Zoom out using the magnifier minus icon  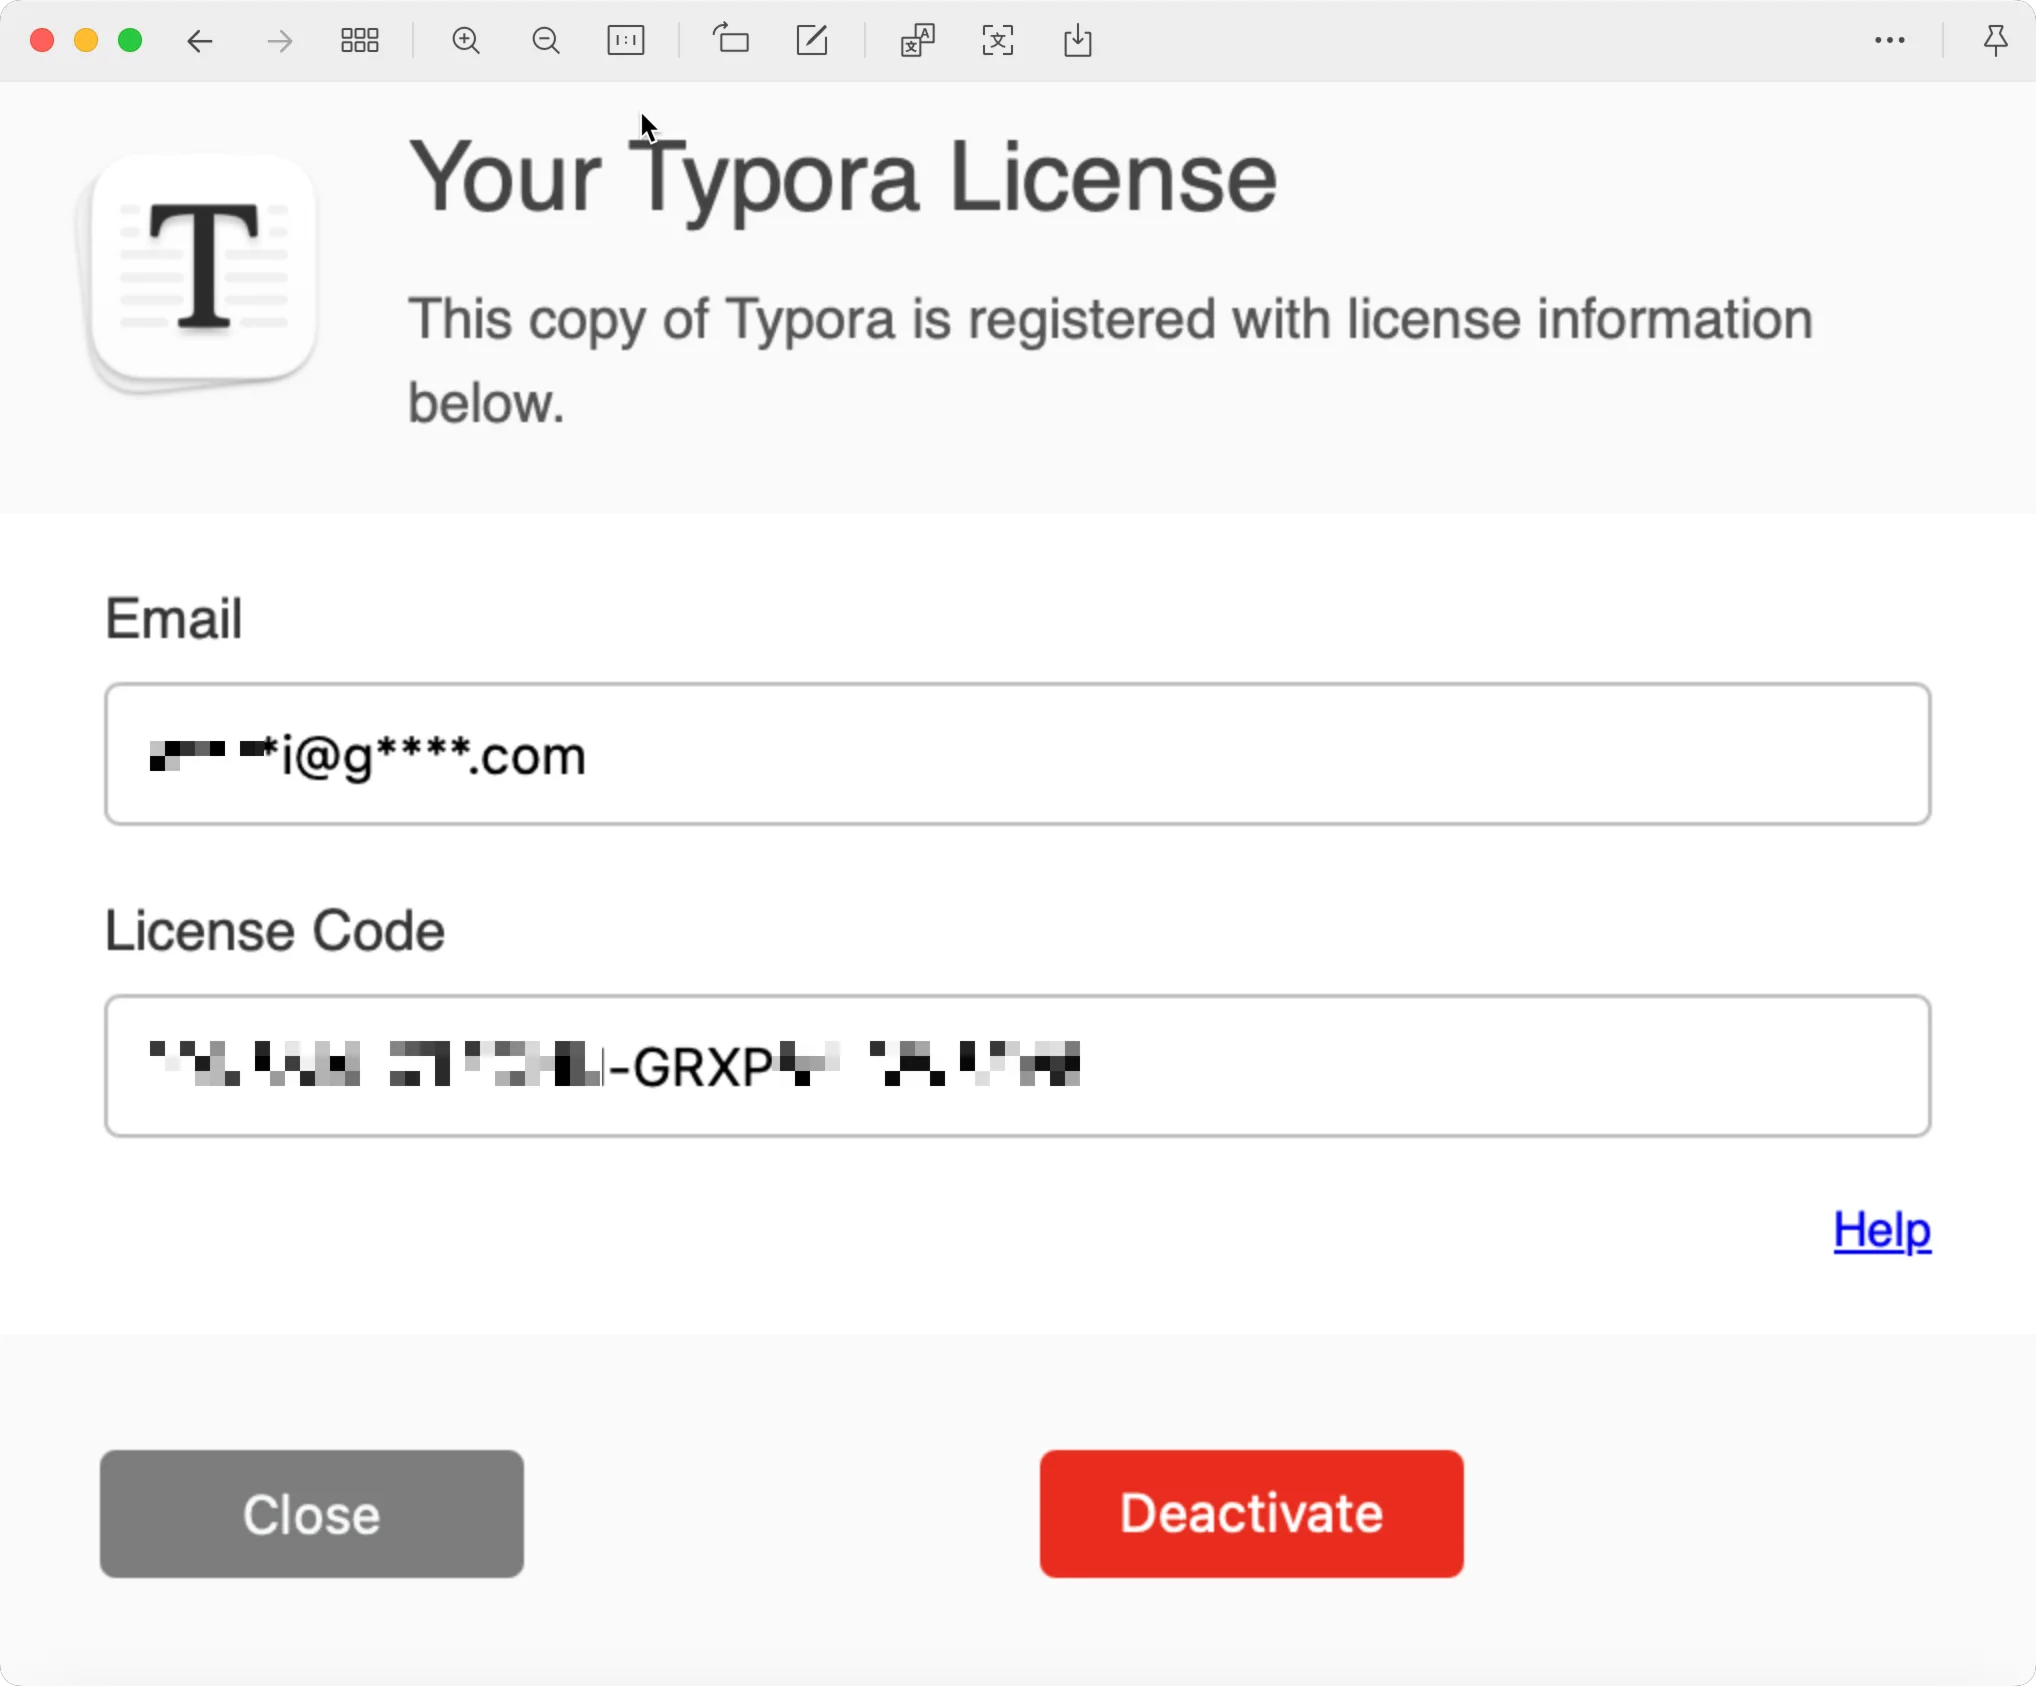pos(546,41)
